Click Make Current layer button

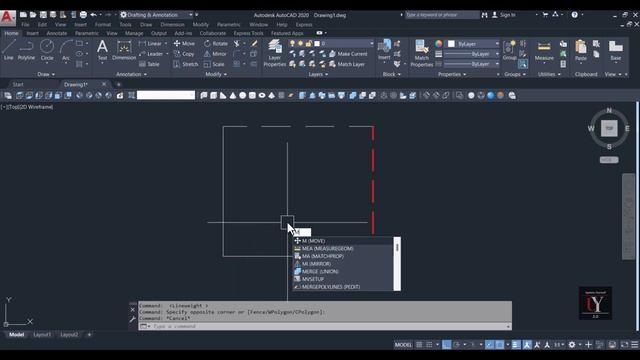pyautogui.click(x=348, y=54)
